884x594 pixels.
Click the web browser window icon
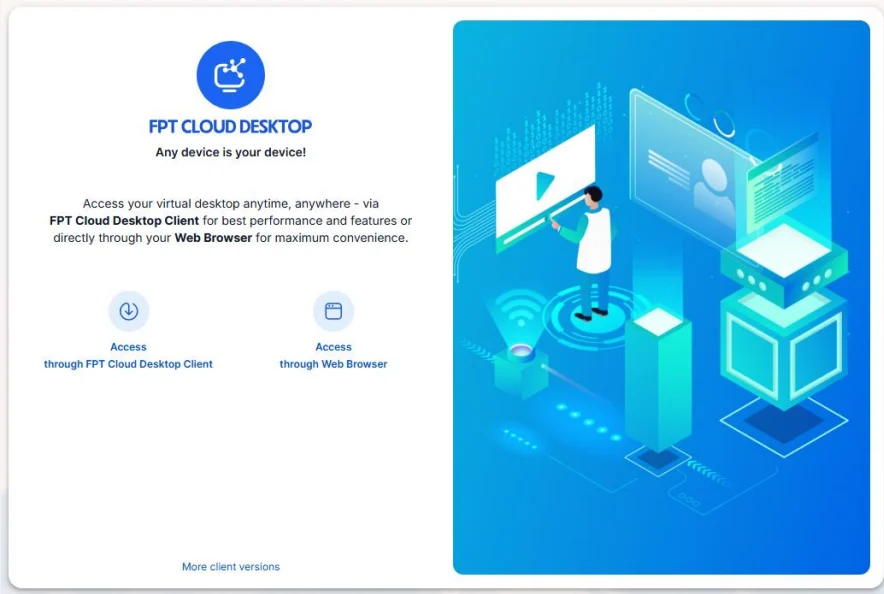[x=333, y=311]
